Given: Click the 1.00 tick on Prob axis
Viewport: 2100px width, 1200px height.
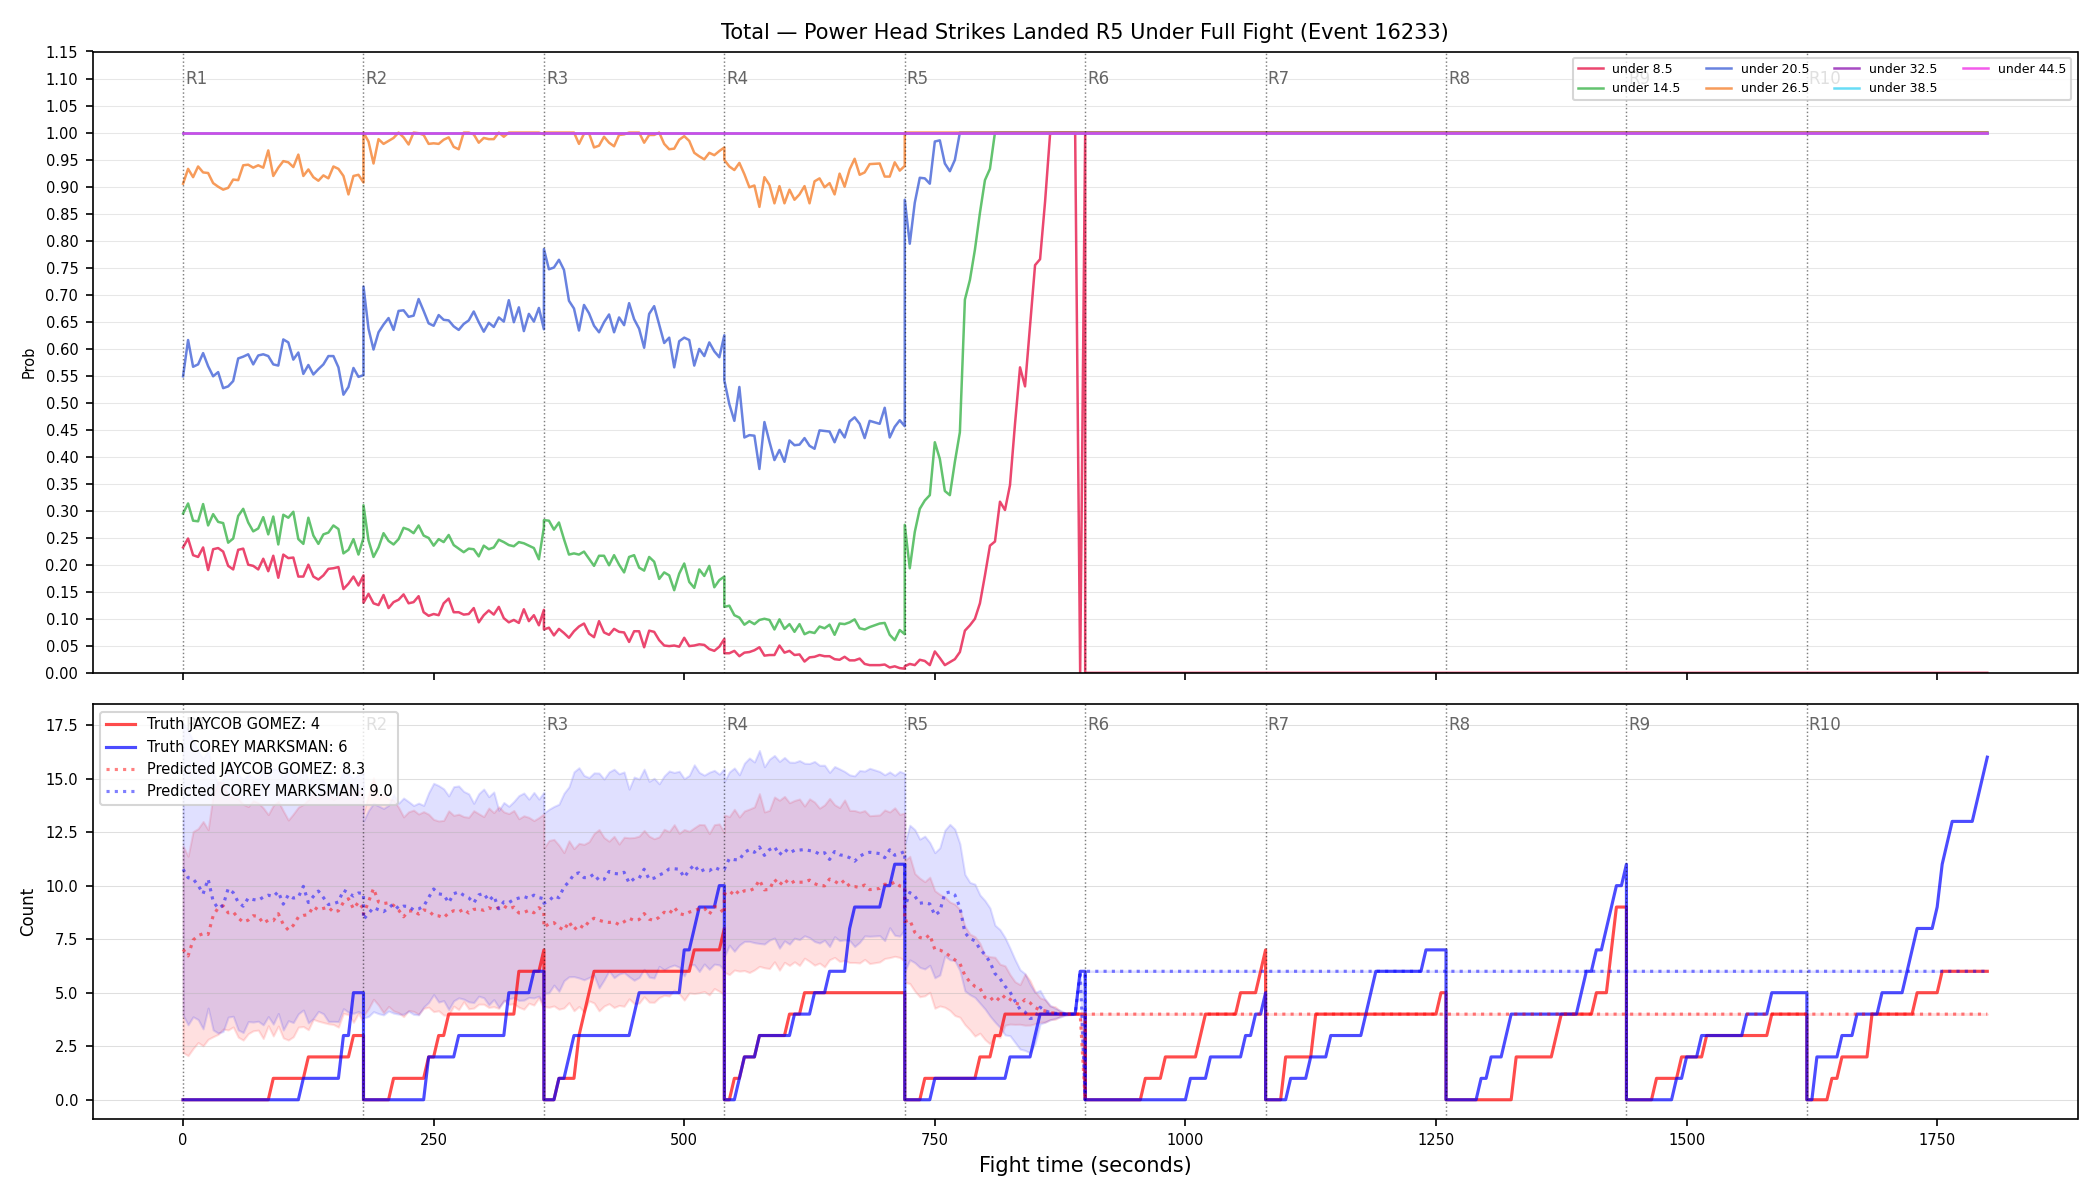Looking at the screenshot, I should tap(62, 133).
